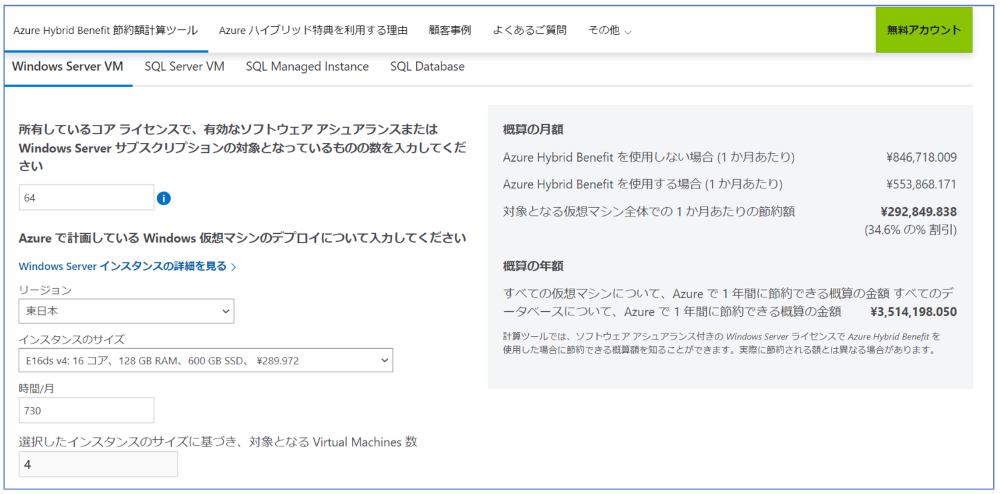Click the インスタンスのサイズ label
This screenshot has width=1000, height=494.
tap(71, 338)
